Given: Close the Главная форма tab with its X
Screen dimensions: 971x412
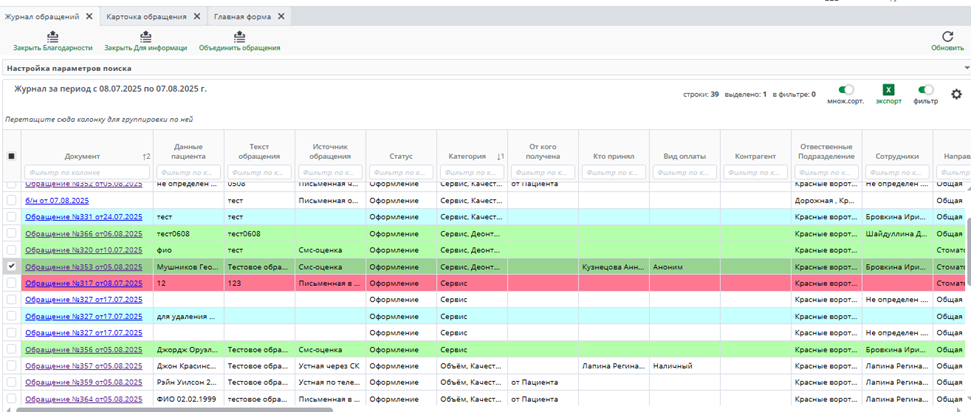Looking at the screenshot, I should (281, 17).
